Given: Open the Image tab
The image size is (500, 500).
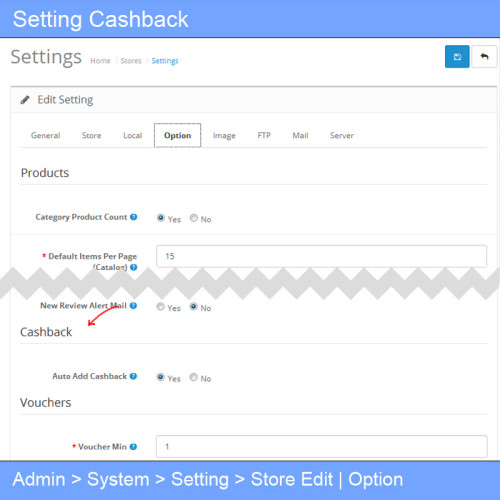Looking at the screenshot, I should (224, 135).
